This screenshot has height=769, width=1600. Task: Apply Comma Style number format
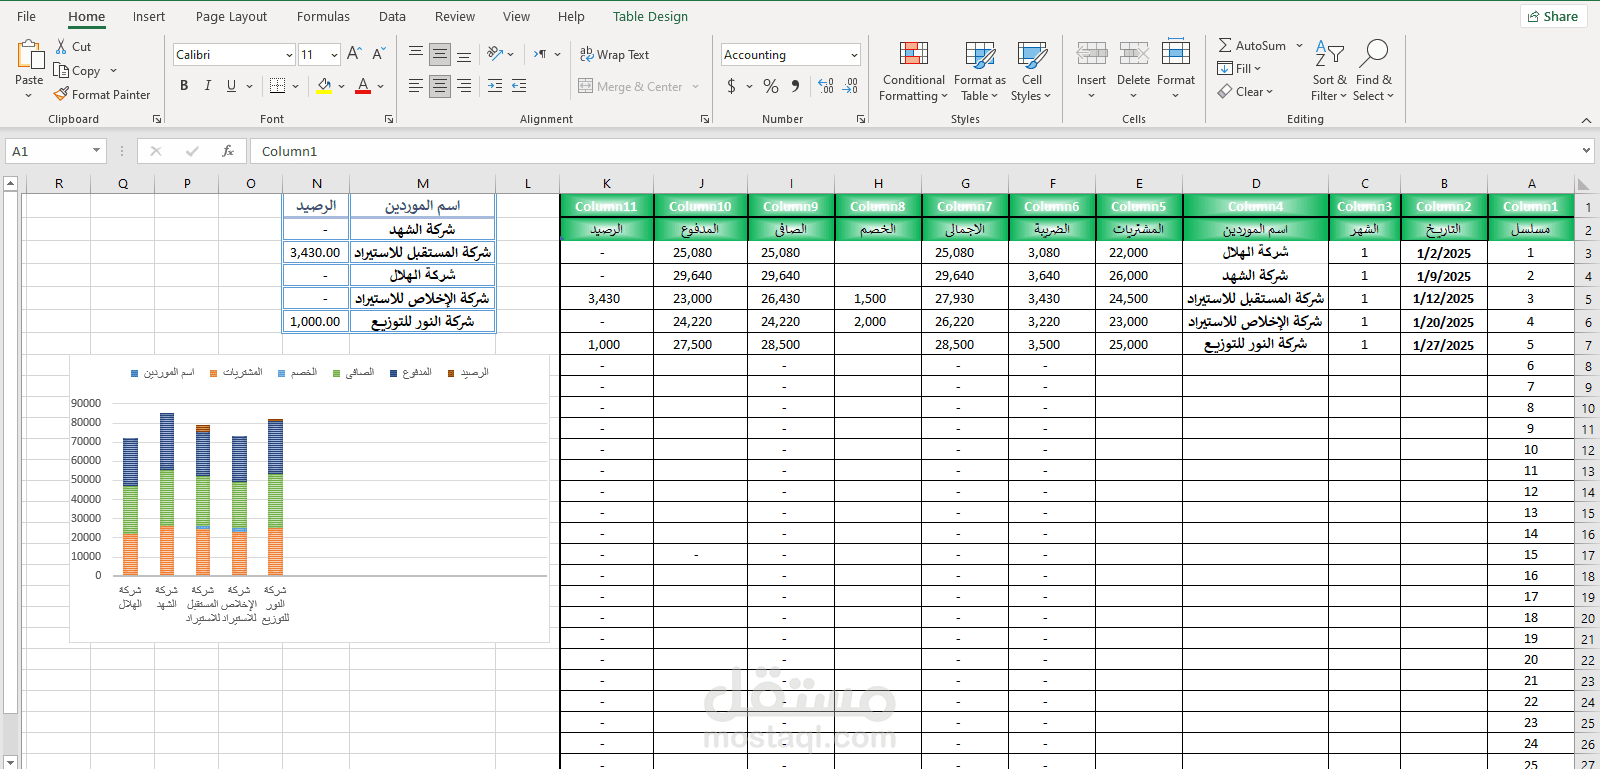pos(795,86)
